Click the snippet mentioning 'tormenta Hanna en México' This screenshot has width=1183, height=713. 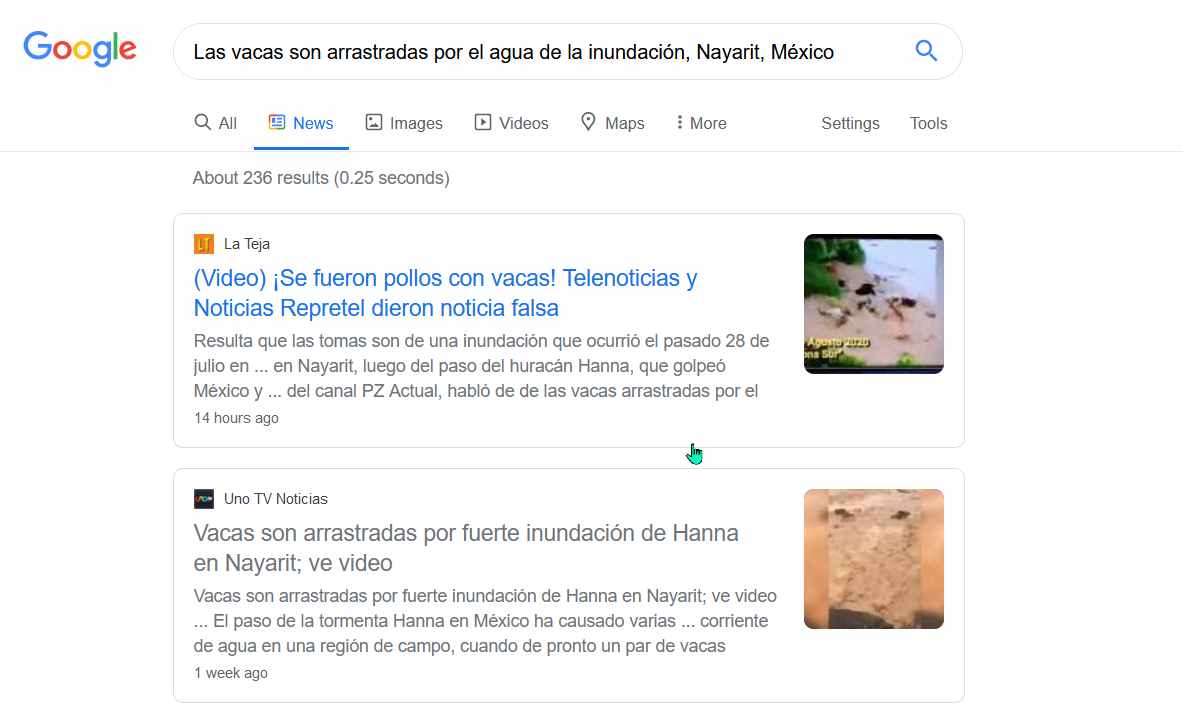tap(485, 621)
